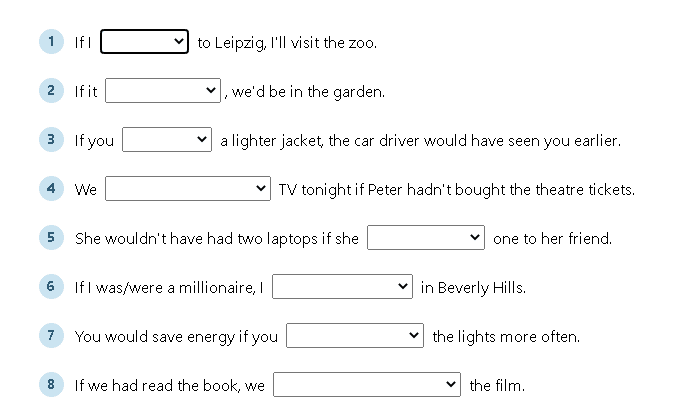Click the text 'You would save energy if you'

coord(176,337)
